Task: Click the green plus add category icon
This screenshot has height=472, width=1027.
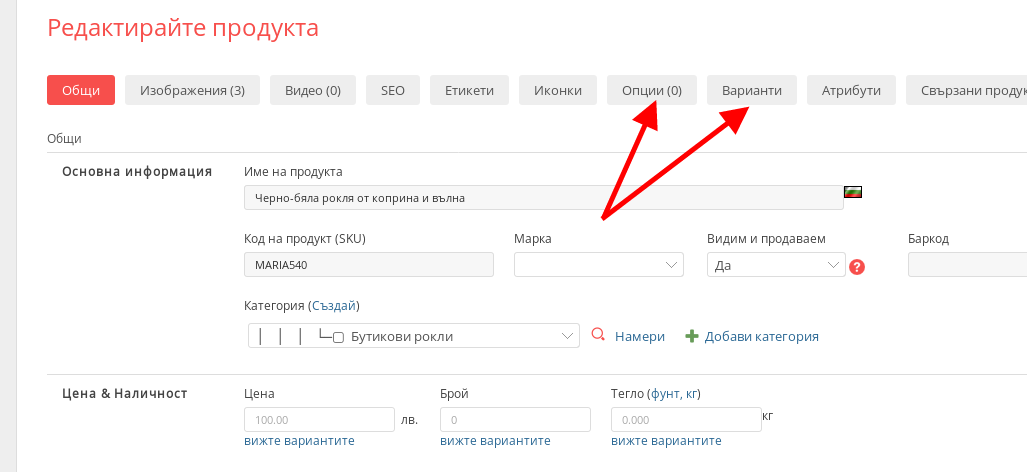Action: pyautogui.click(x=691, y=336)
